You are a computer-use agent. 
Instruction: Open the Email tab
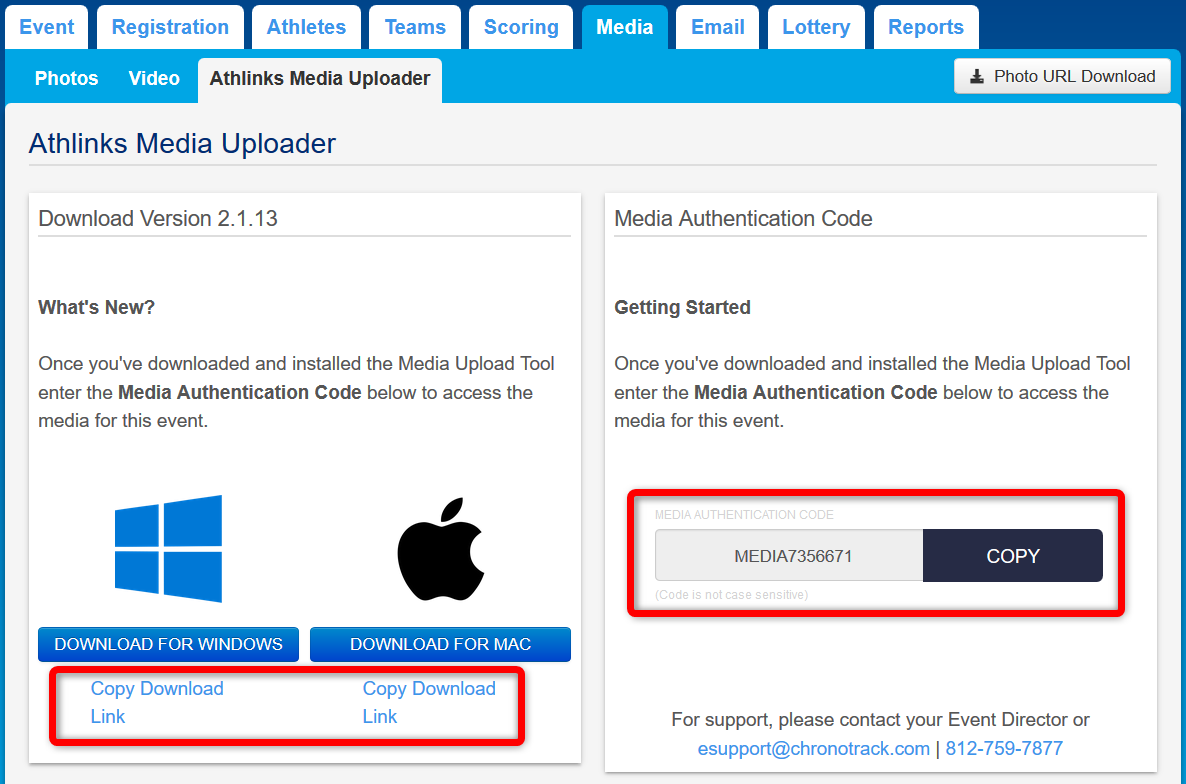[717, 27]
